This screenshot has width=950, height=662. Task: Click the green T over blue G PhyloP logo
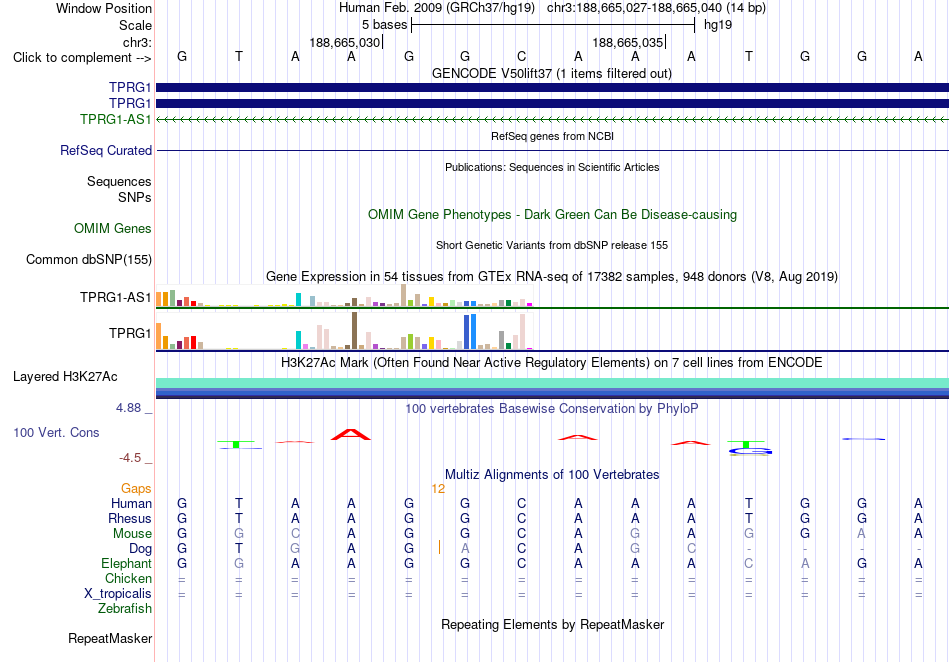[x=749, y=448]
